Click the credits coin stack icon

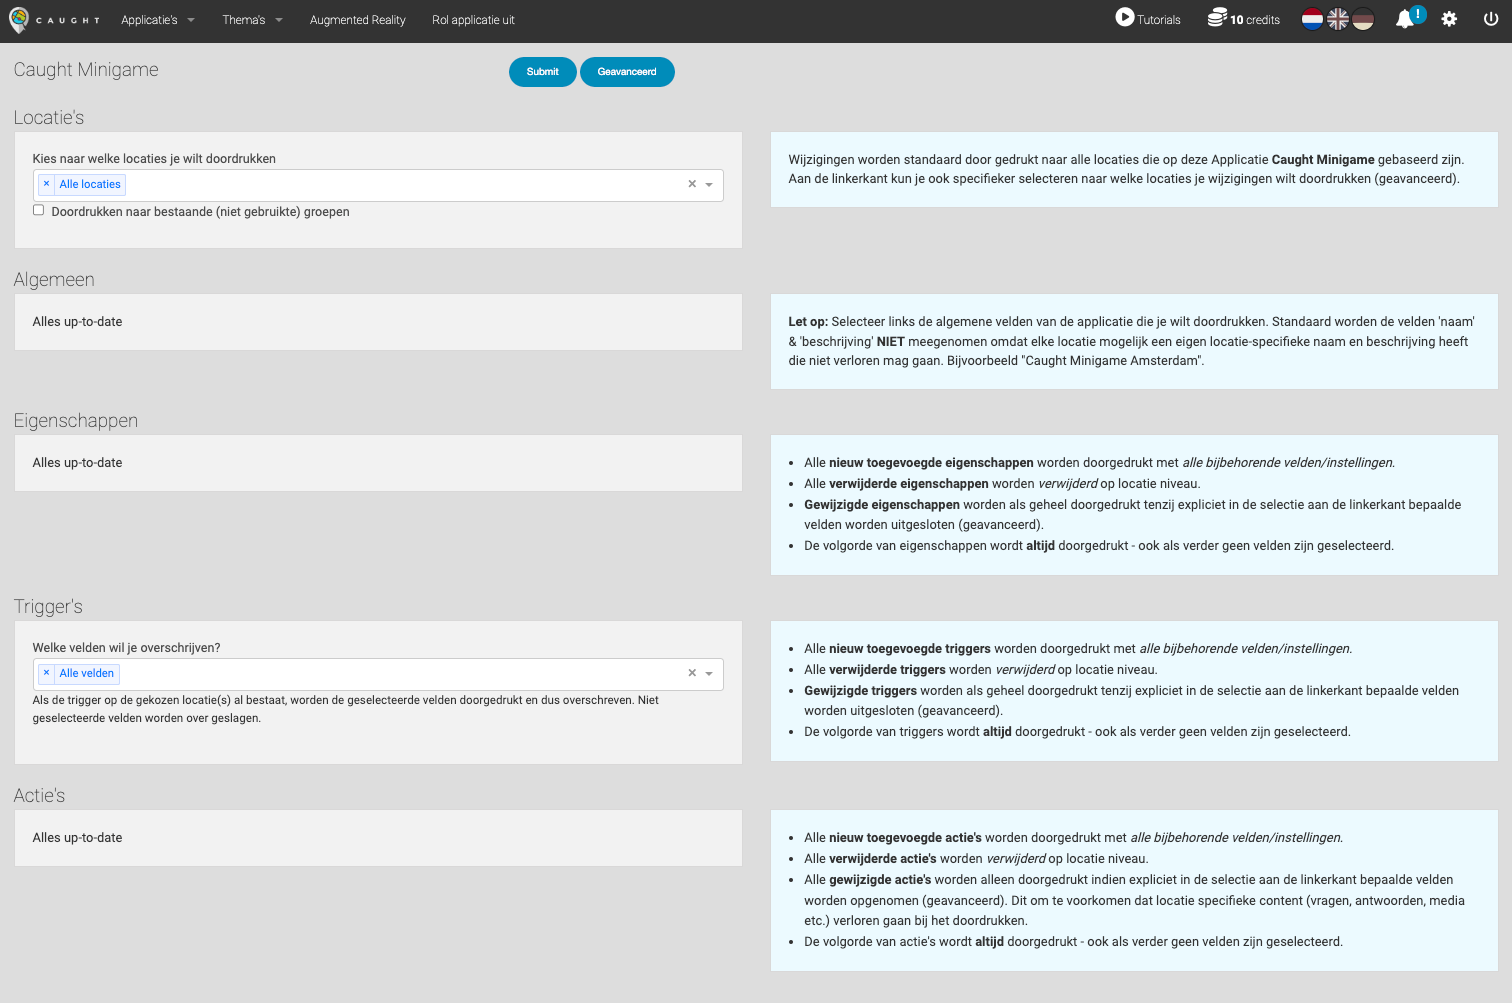coord(1216,18)
